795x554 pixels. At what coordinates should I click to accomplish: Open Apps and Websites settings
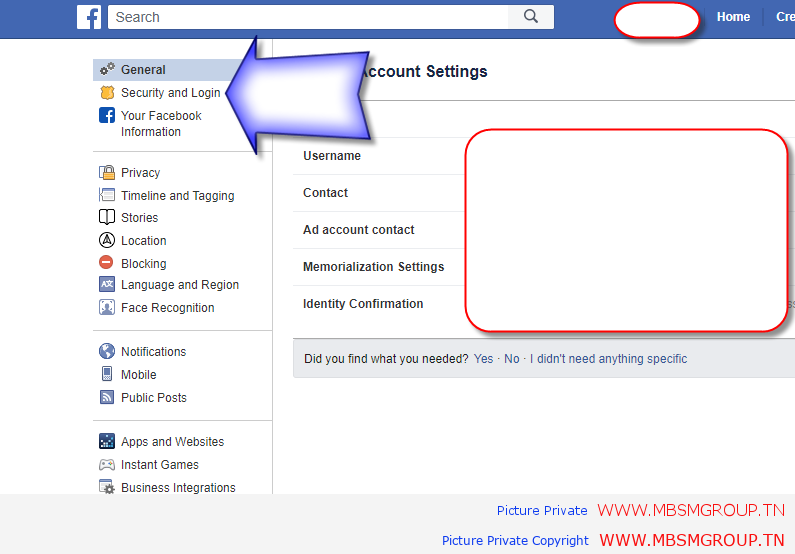(172, 442)
